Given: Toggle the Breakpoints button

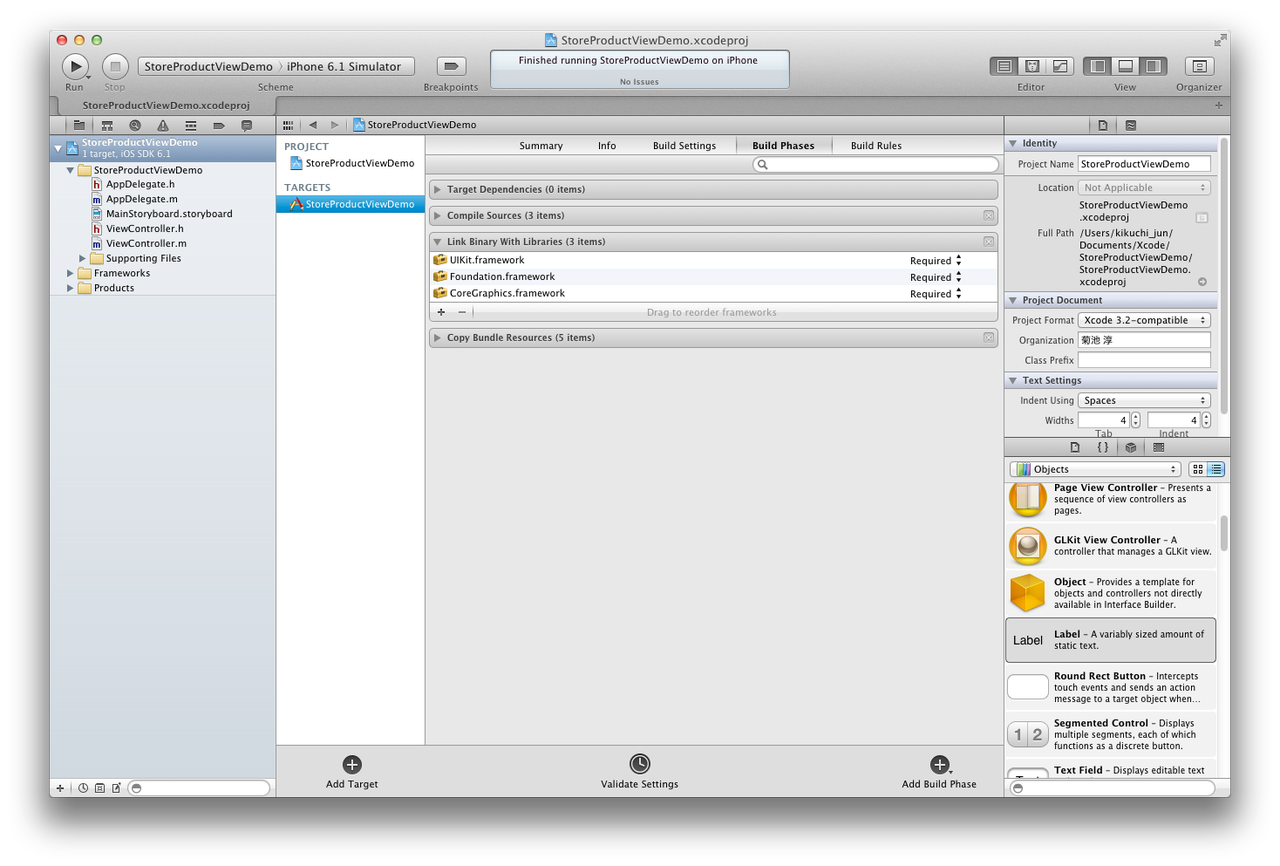Looking at the screenshot, I should coord(451,66).
